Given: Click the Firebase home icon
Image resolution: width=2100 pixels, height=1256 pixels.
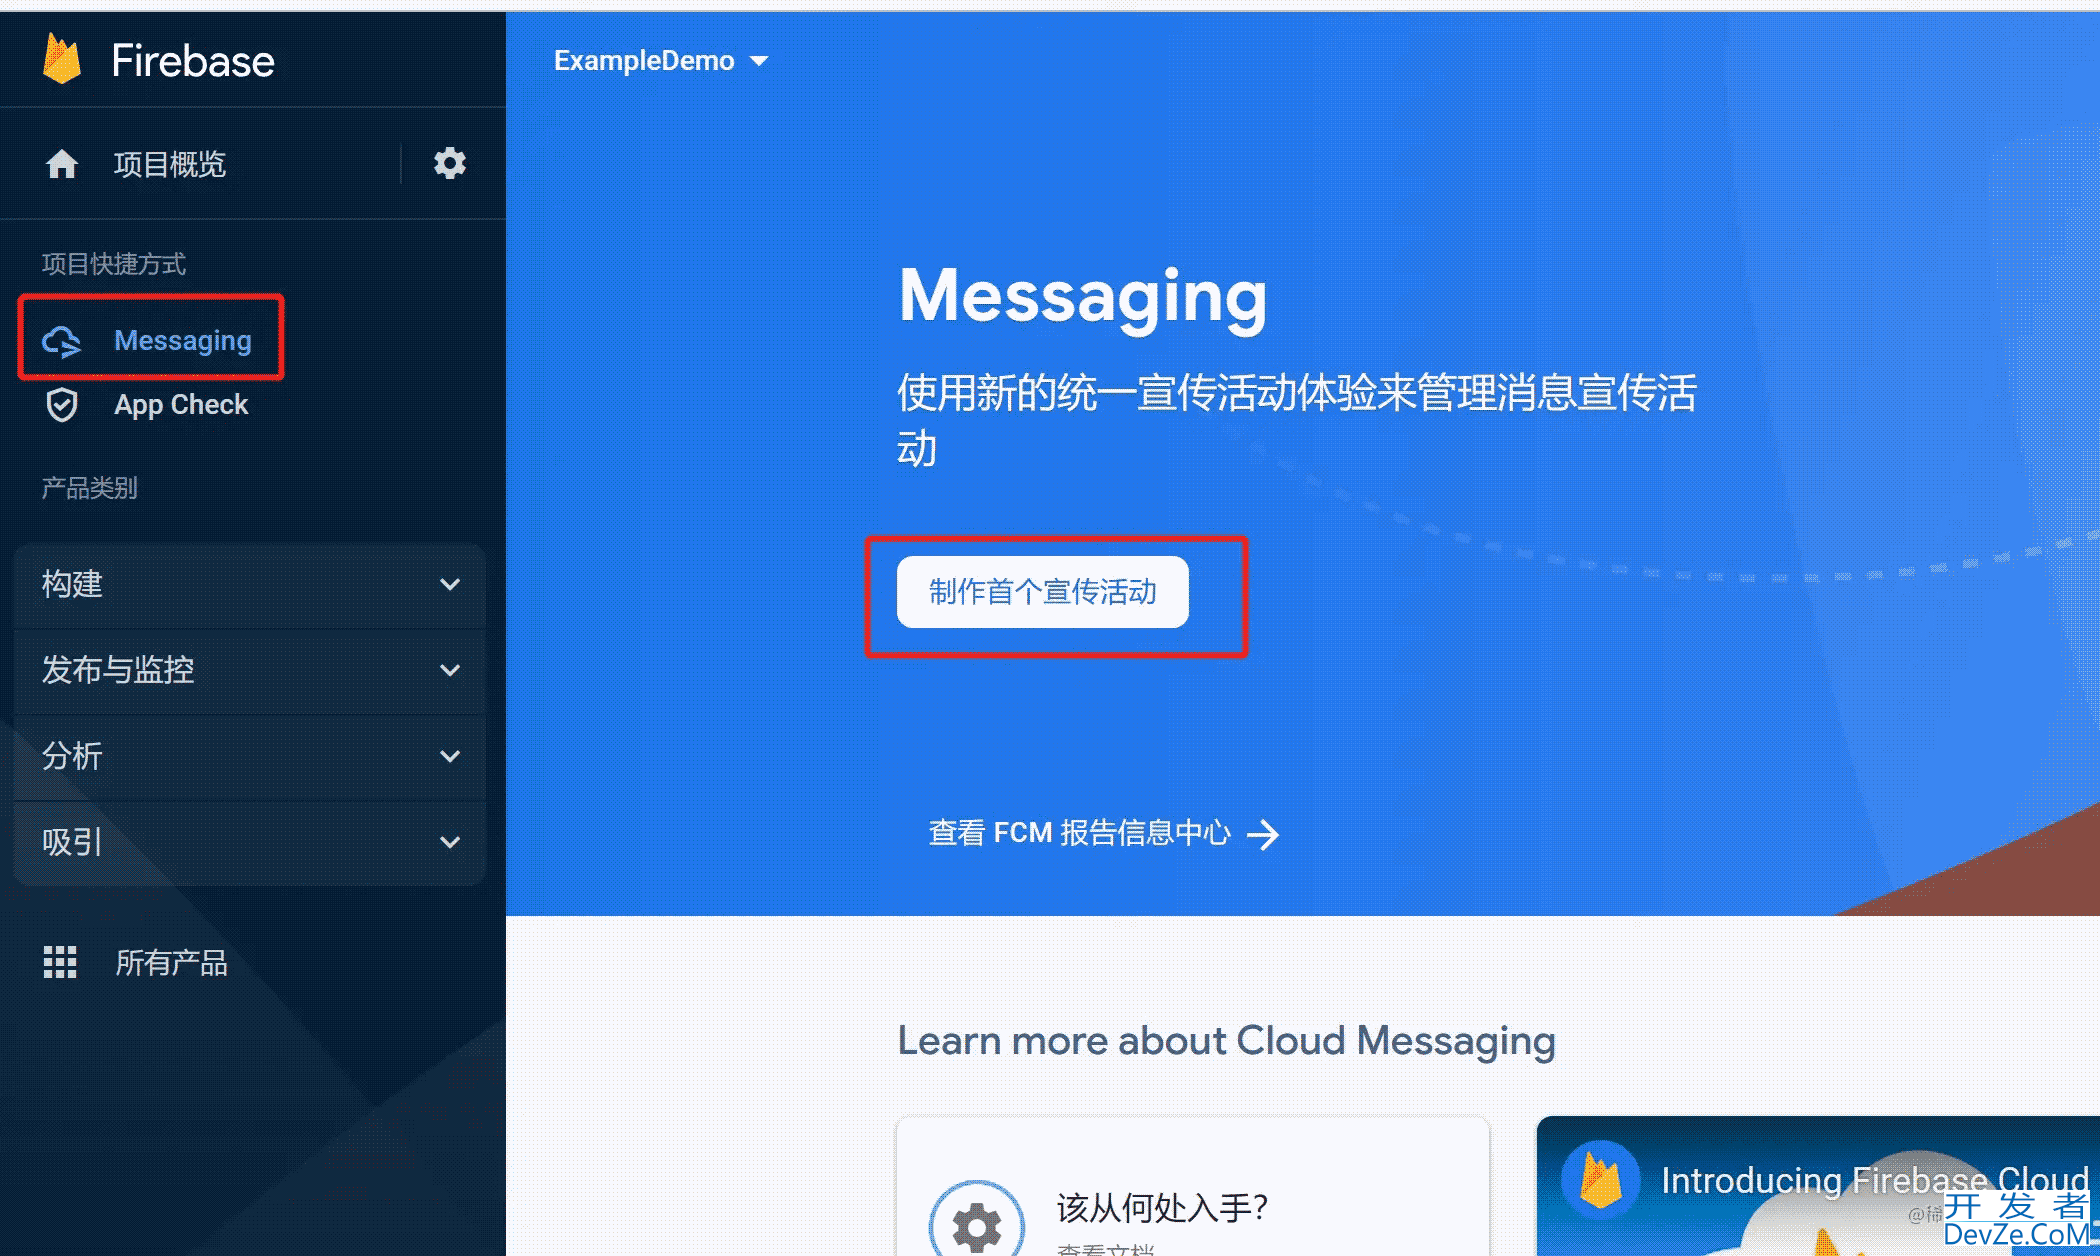Looking at the screenshot, I should tap(61, 163).
